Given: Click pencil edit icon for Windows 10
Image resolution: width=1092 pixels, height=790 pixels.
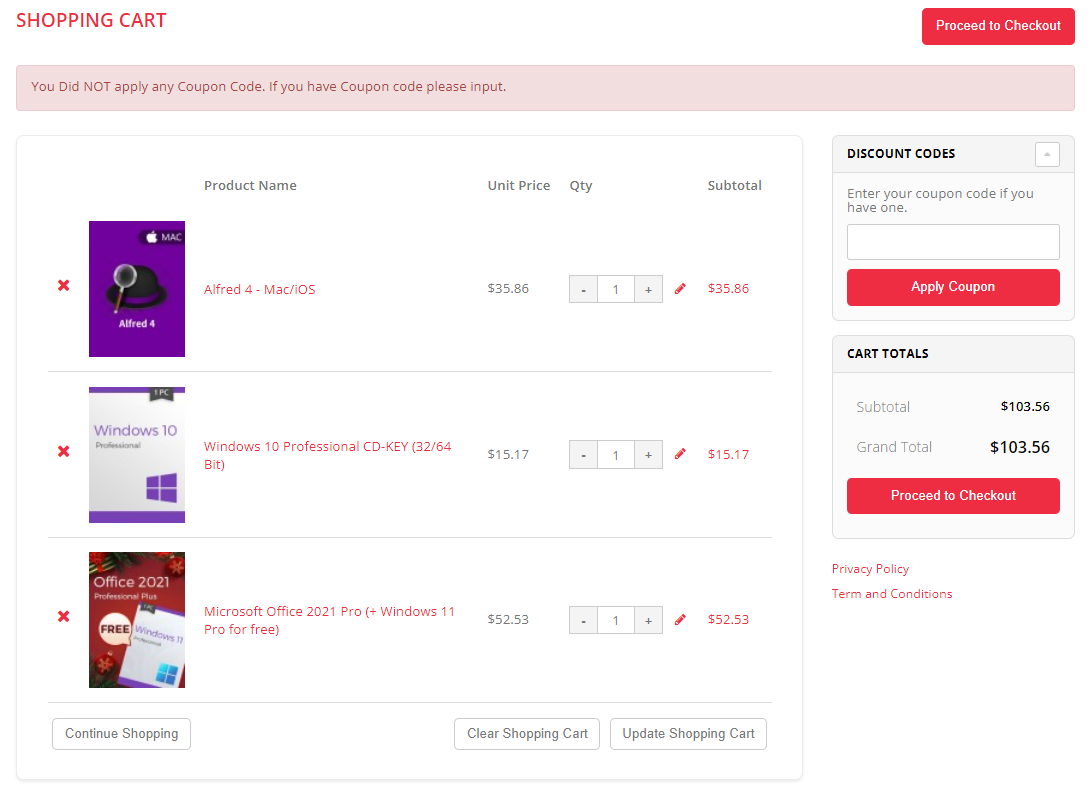Looking at the screenshot, I should [x=681, y=454].
